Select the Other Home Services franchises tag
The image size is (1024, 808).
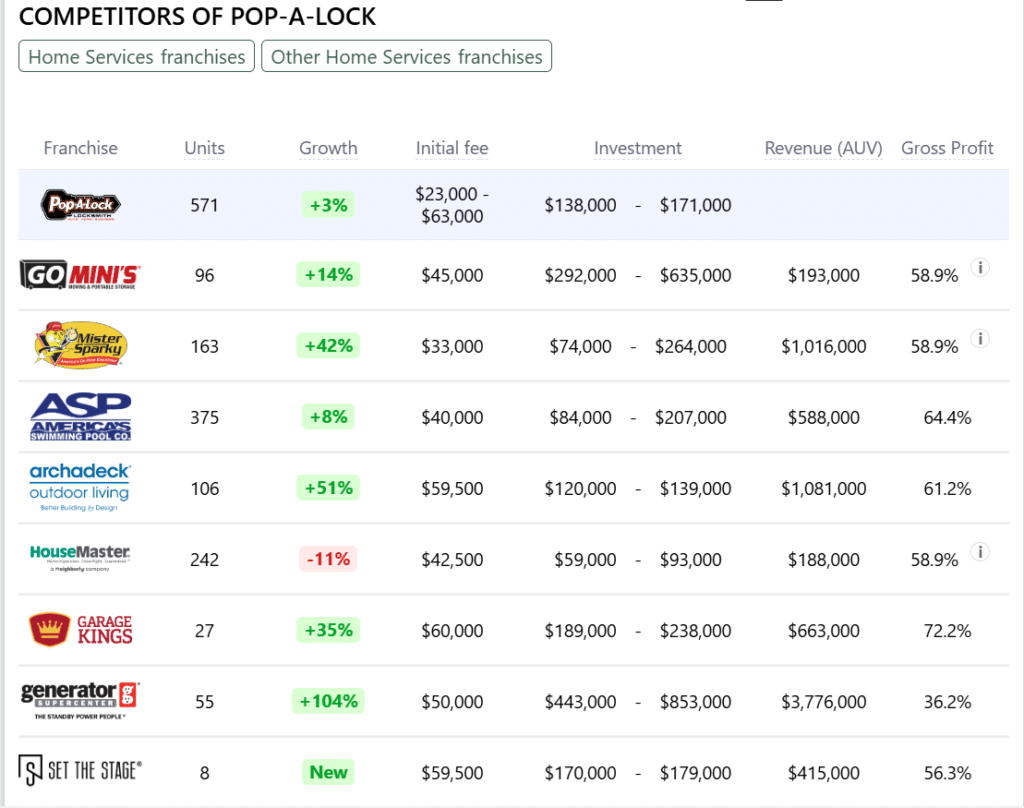click(x=406, y=57)
